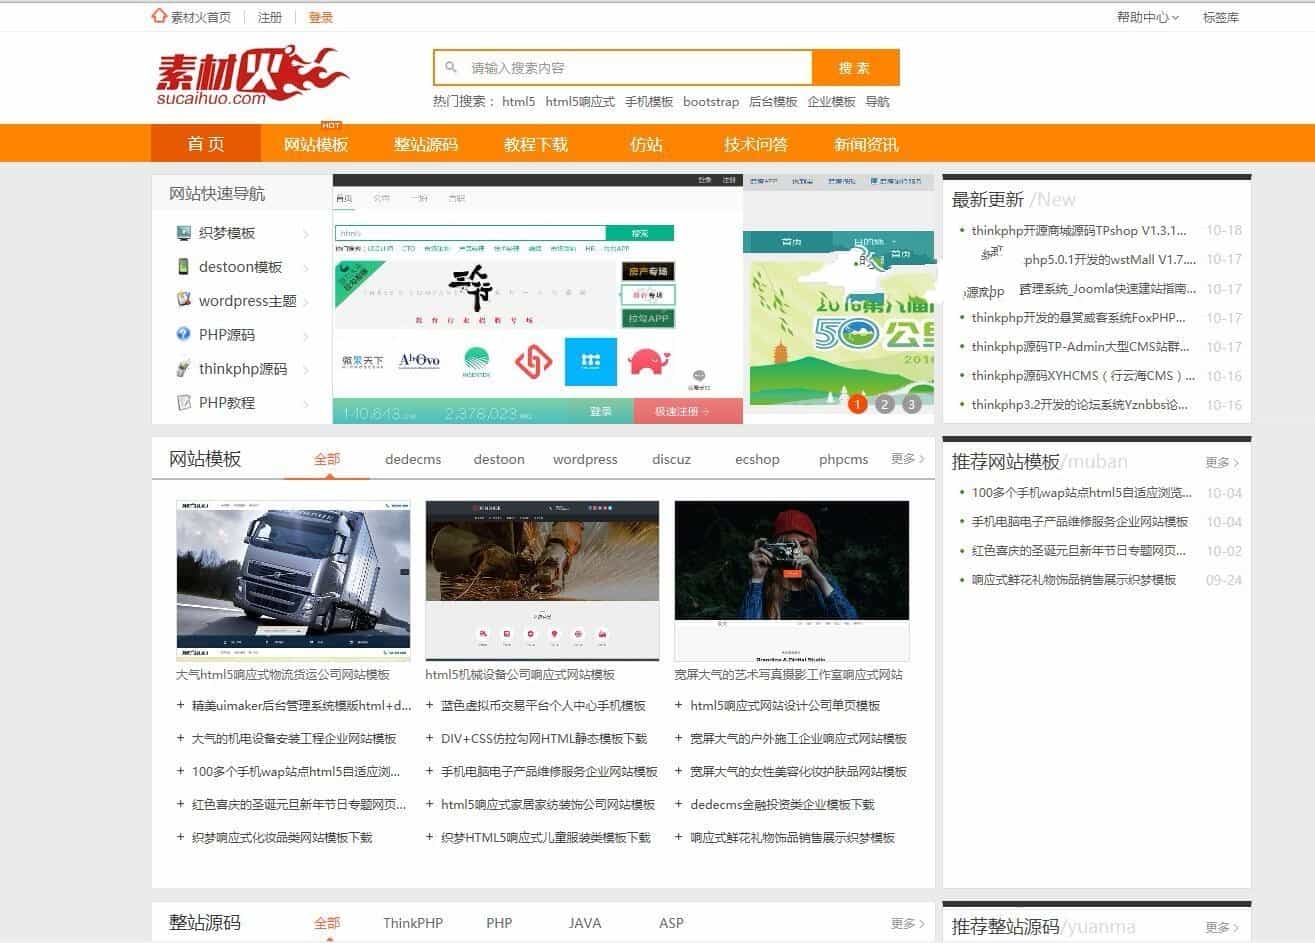Click the thinkphp源码 icon in the quick navigation
The height and width of the screenshot is (943, 1315).
(x=183, y=369)
